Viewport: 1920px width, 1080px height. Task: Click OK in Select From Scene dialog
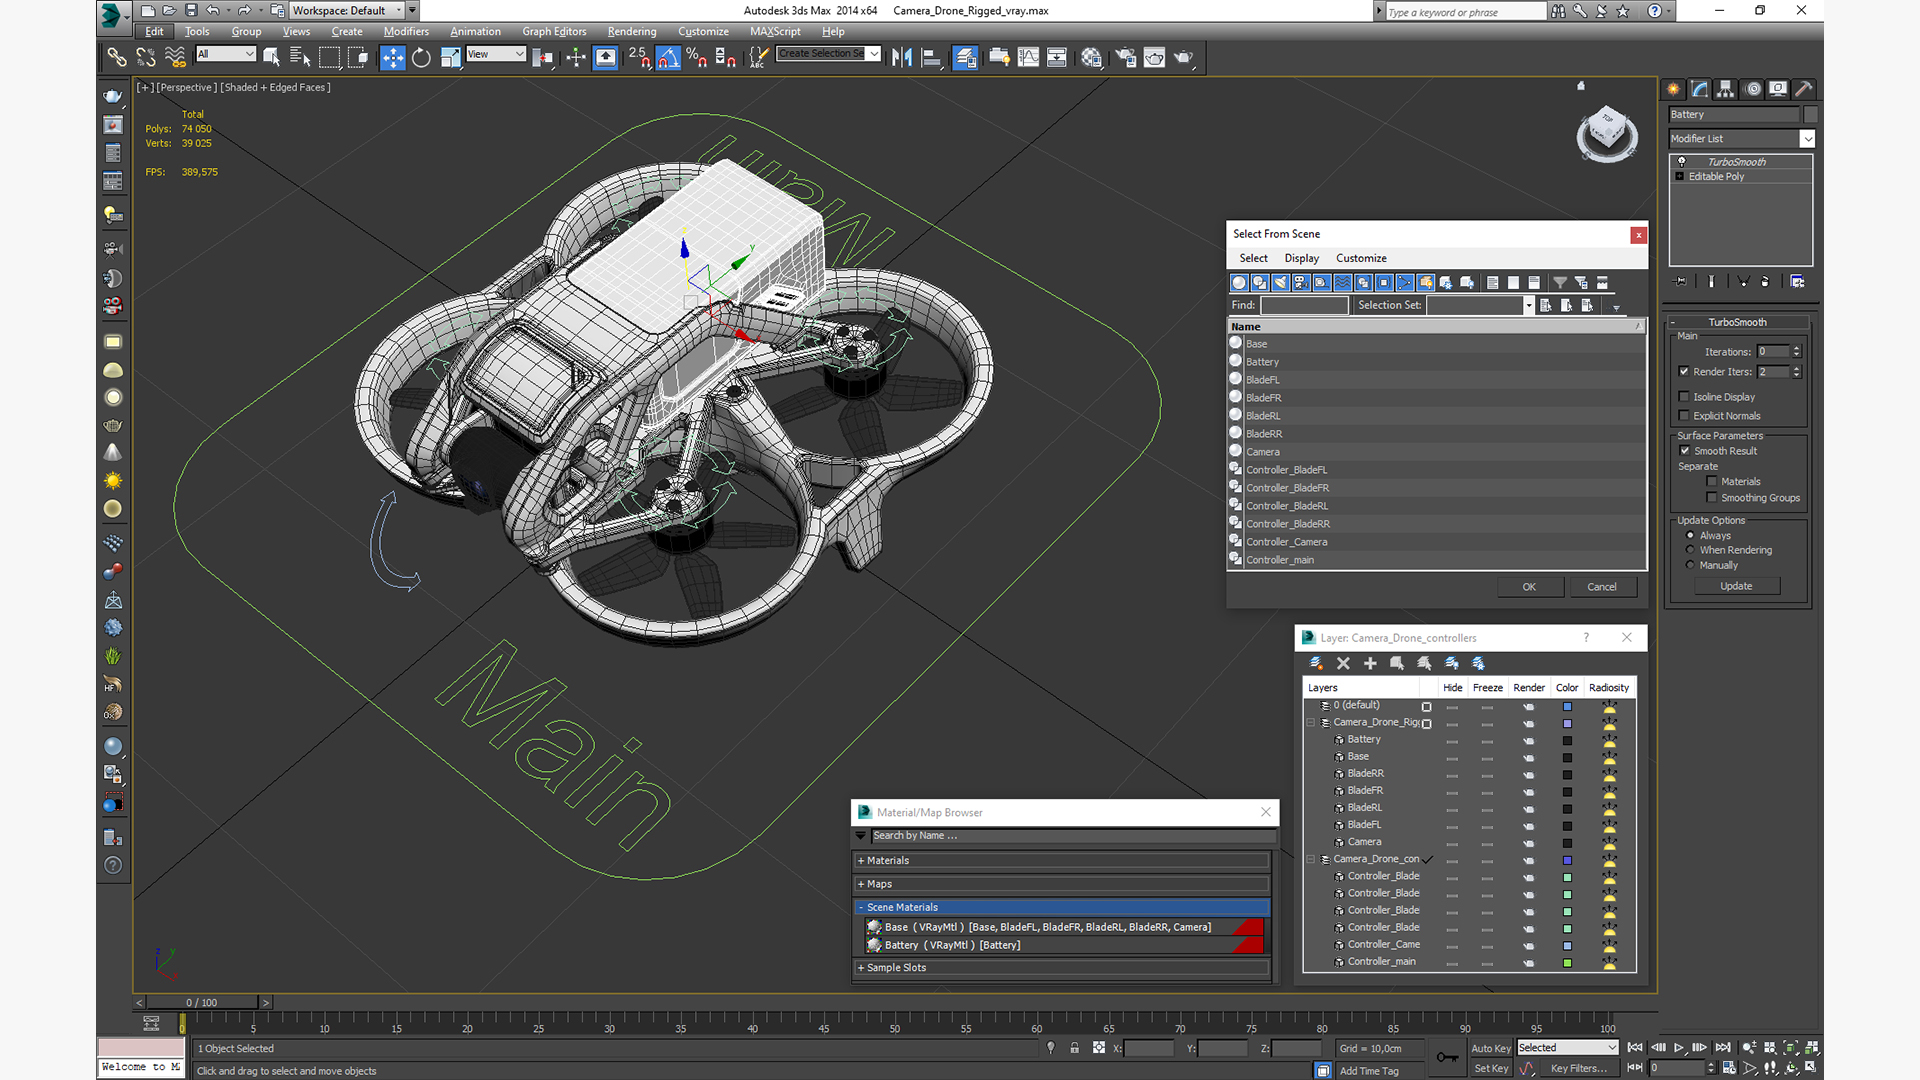(x=1529, y=587)
